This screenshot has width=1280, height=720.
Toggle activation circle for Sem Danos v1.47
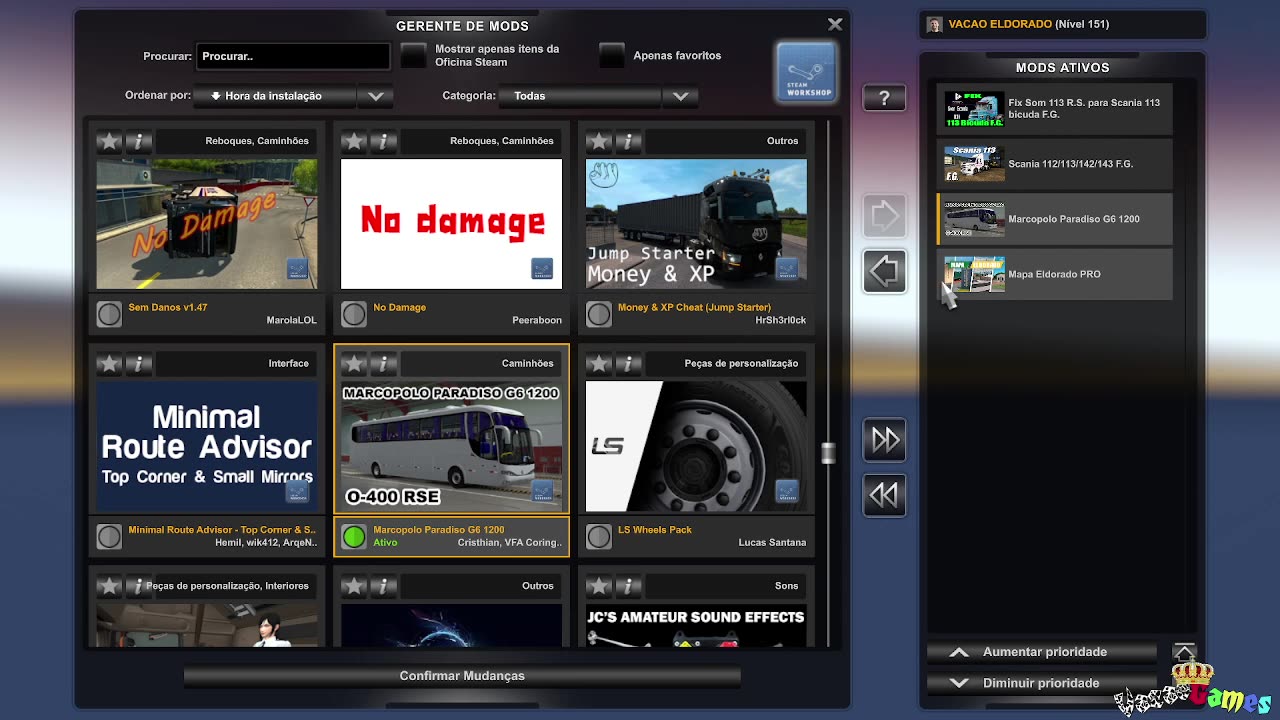(x=109, y=314)
